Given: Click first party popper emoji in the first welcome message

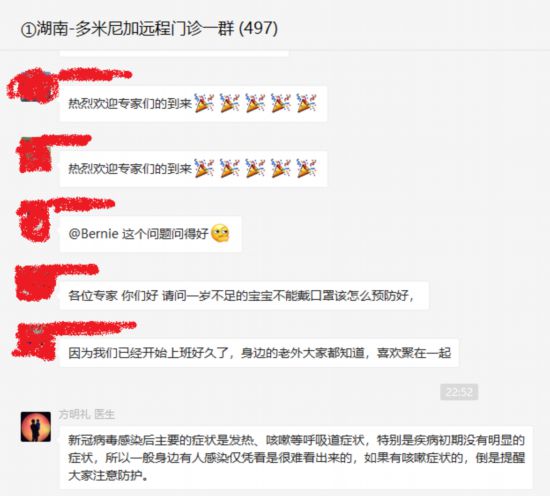Looking at the screenshot, I should coord(204,103).
